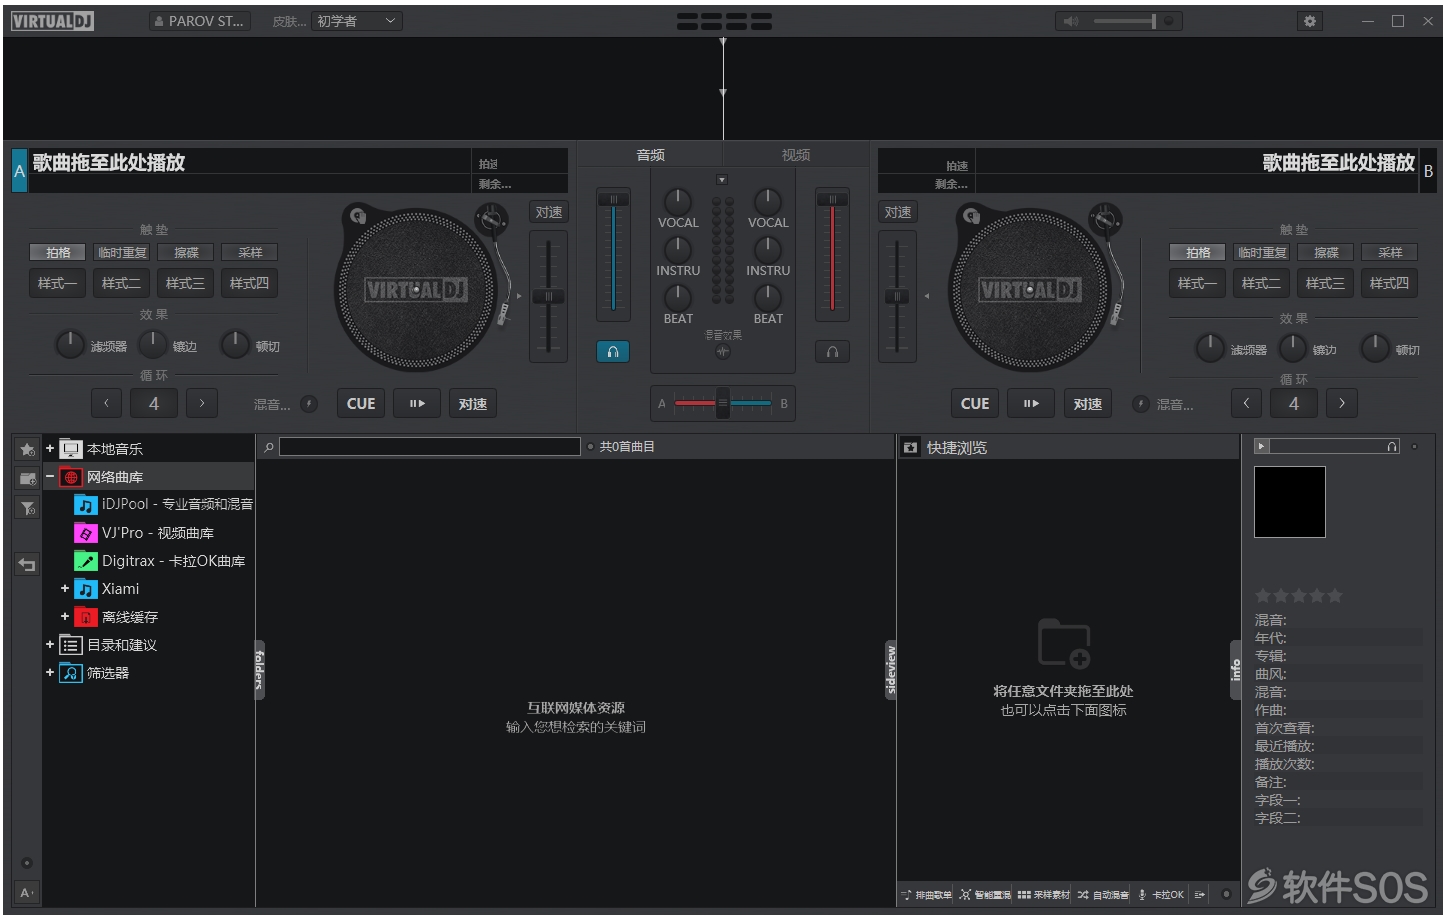
Task: Click the PAROV ST... user account icon
Action: (159, 21)
